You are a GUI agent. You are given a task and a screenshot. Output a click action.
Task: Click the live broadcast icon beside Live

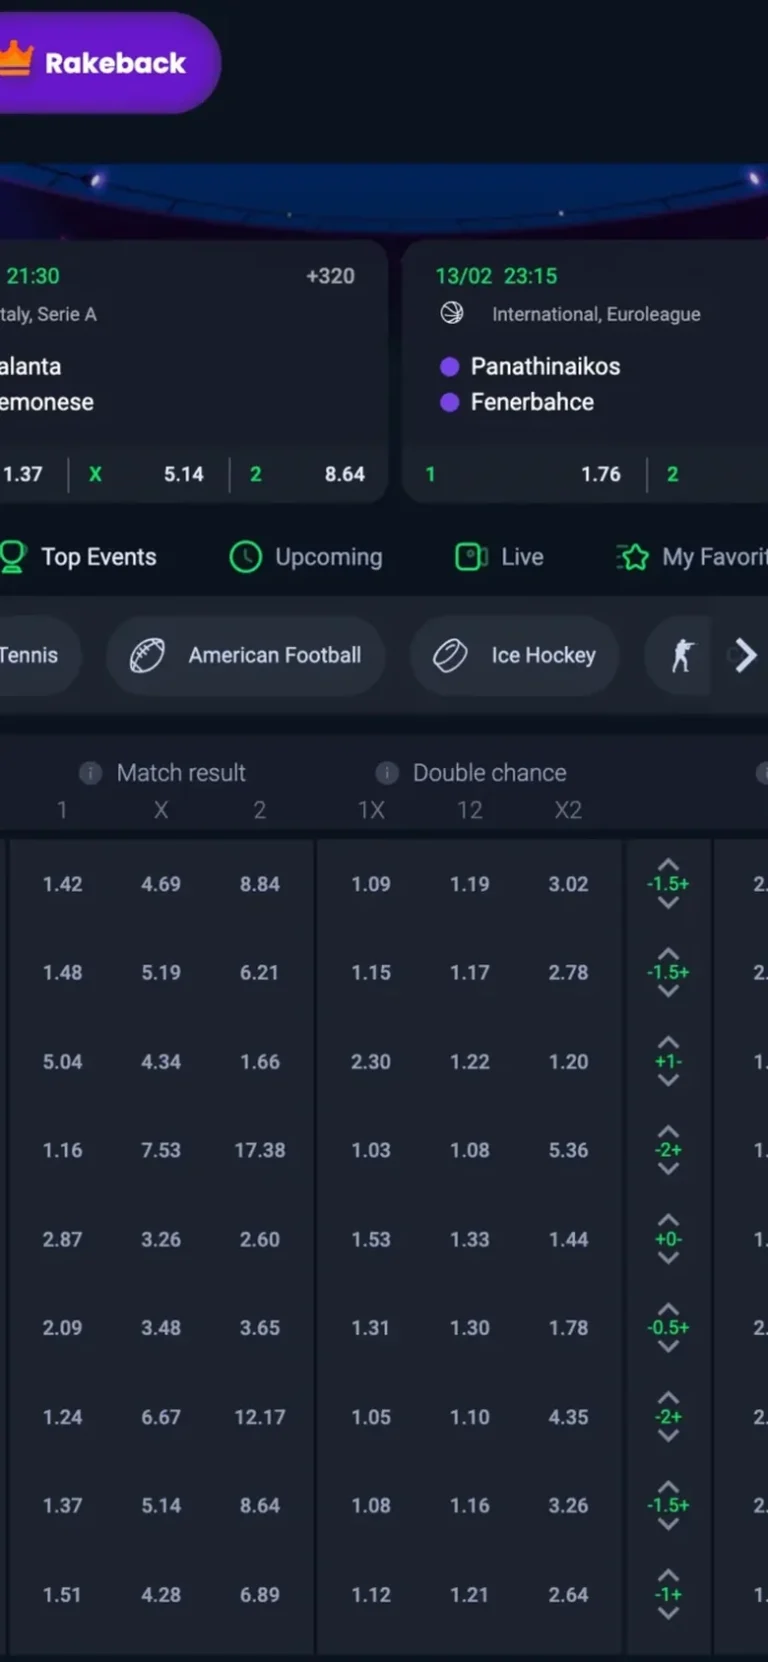(471, 557)
